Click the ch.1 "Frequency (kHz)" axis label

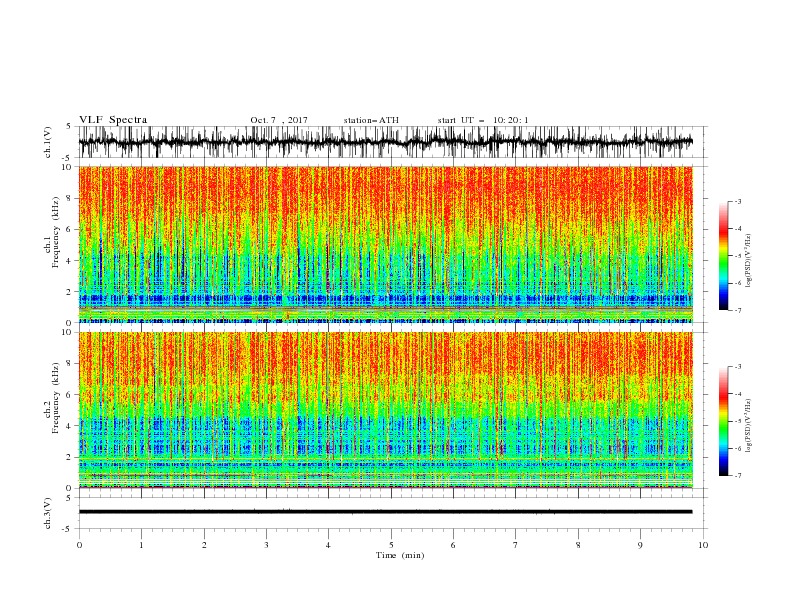click(56, 230)
